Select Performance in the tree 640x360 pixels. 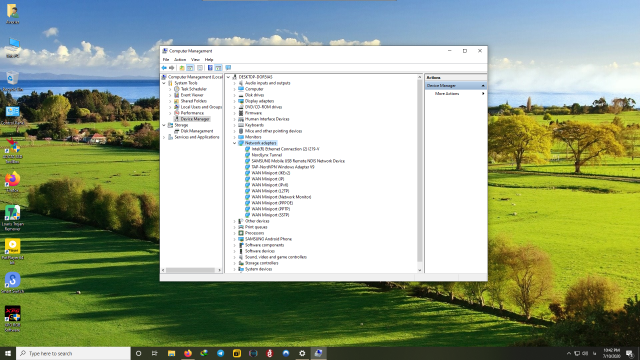(192, 113)
